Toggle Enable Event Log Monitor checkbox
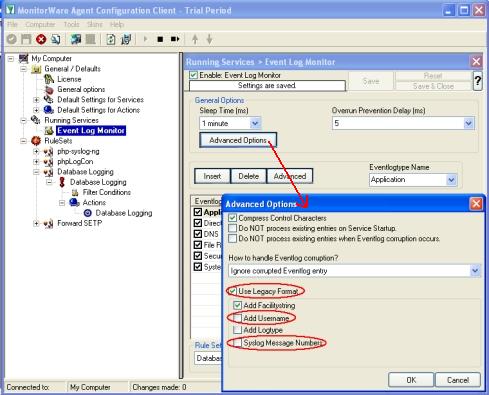 coord(193,75)
